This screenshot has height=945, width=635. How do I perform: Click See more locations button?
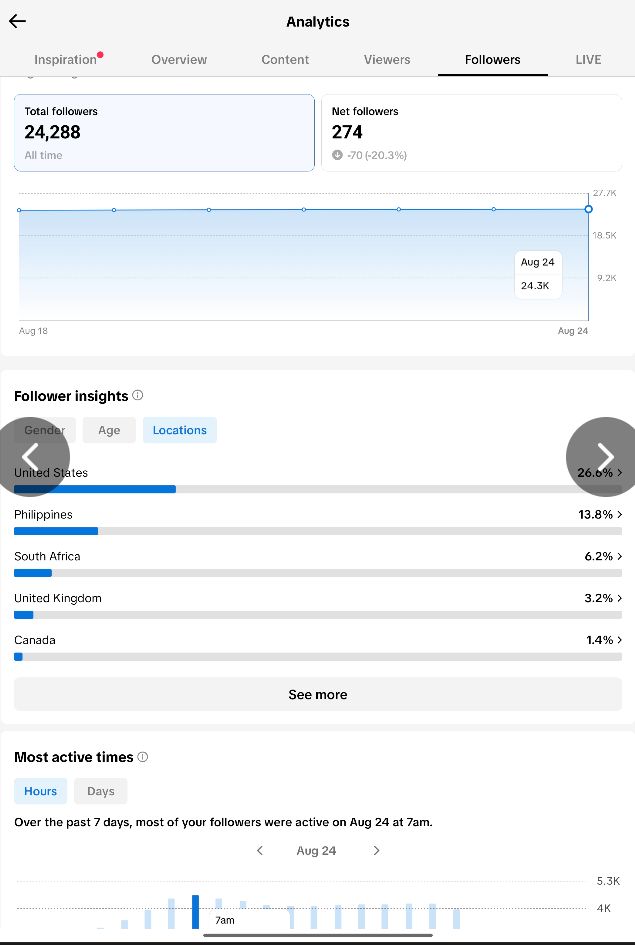pyautogui.click(x=318, y=694)
